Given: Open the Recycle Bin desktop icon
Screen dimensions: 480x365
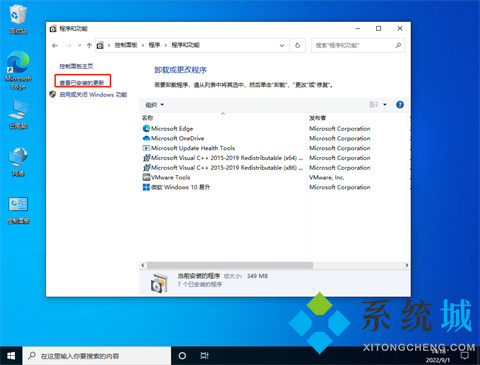Looking at the screenshot, I should point(18,20).
